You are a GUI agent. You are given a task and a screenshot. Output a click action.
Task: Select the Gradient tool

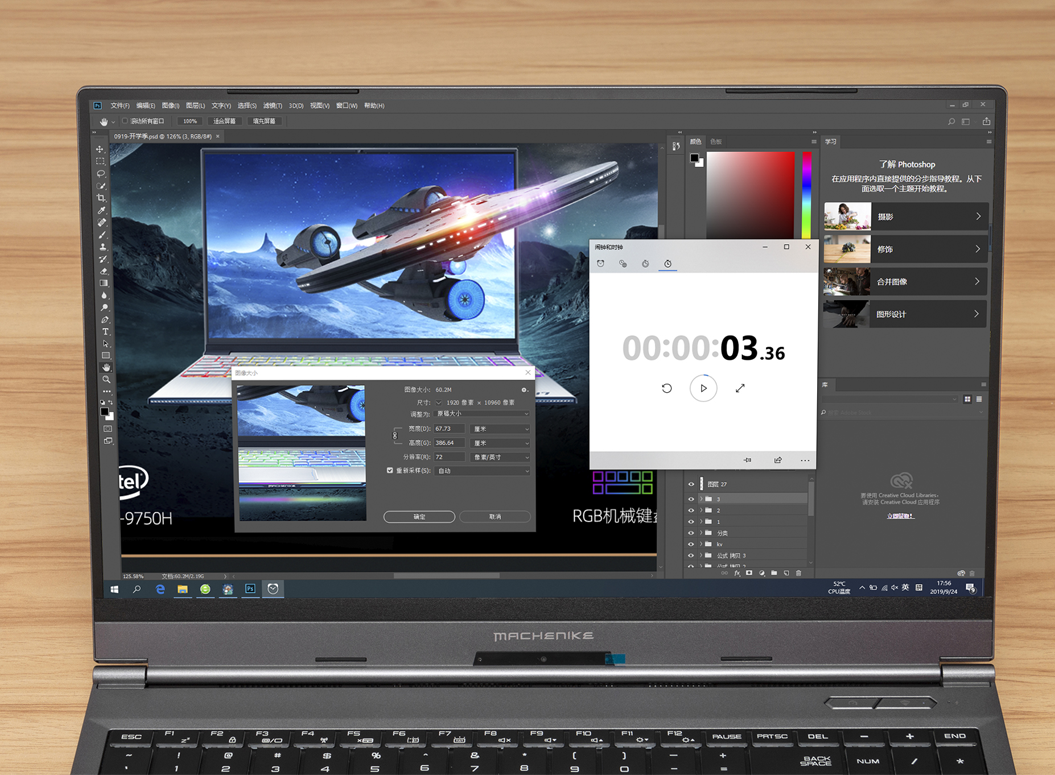coord(104,283)
